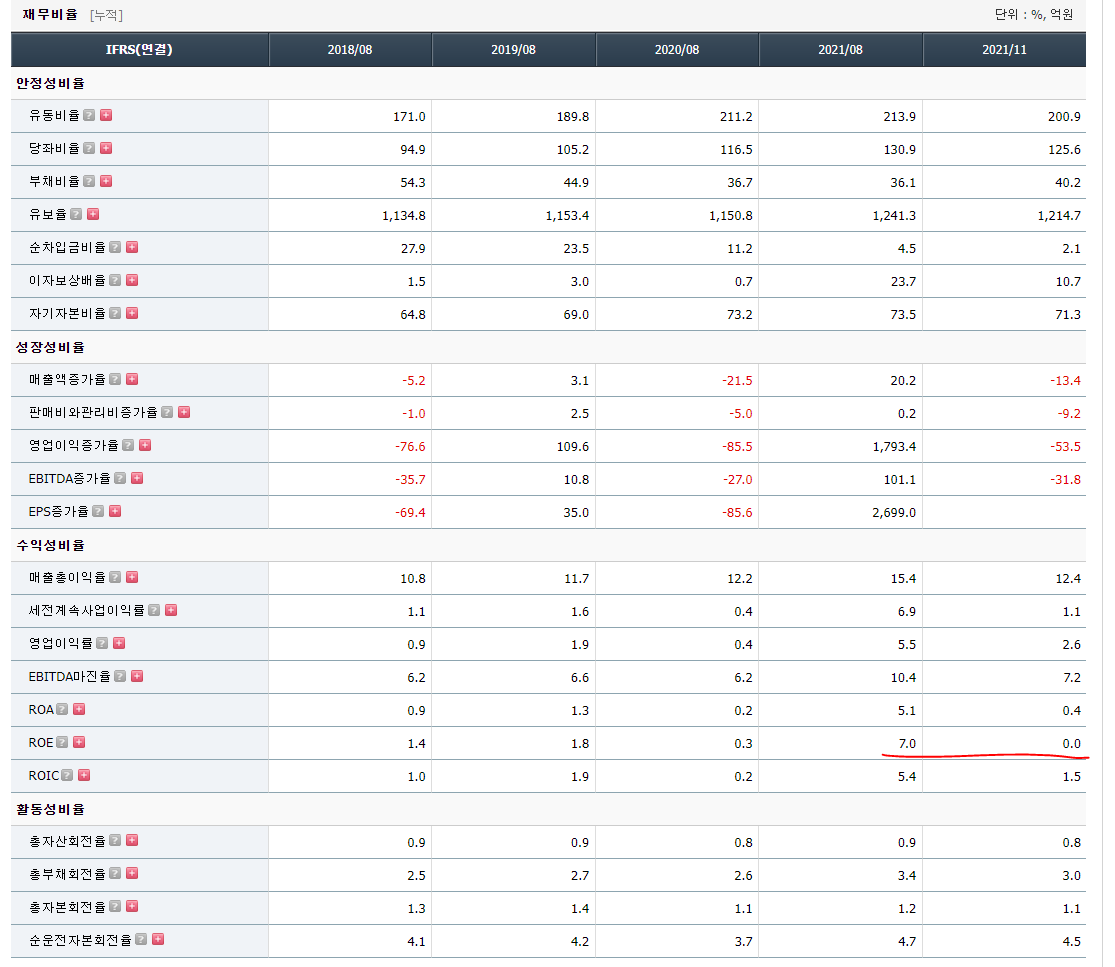Click the 2020/08 column header
The width and height of the screenshot is (1115, 967).
coord(677,50)
